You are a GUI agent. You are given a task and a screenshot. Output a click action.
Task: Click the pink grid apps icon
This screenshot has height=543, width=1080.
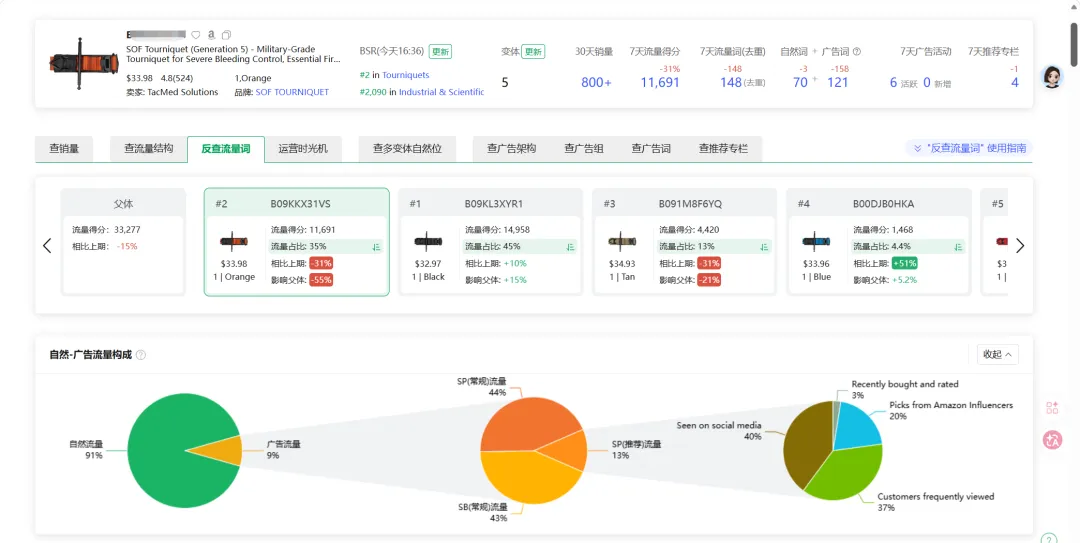click(x=1052, y=408)
